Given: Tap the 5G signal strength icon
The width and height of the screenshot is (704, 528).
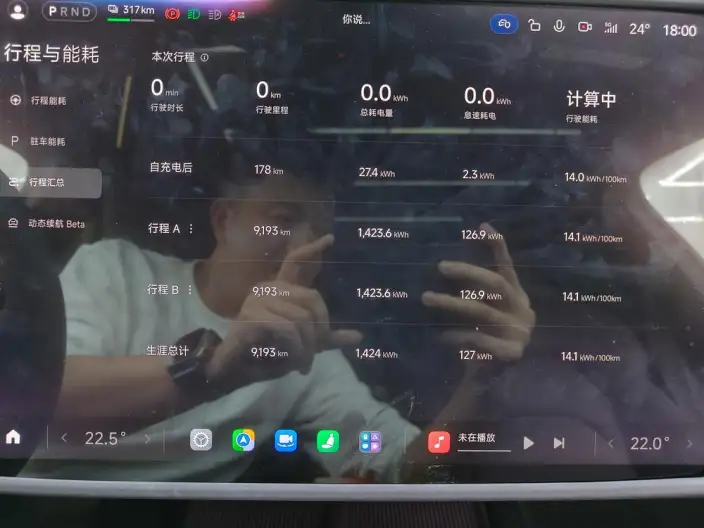Looking at the screenshot, I should [611, 28].
